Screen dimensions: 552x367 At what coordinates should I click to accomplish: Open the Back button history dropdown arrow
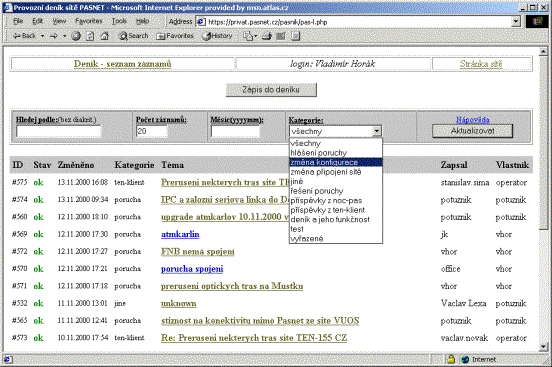click(43, 36)
